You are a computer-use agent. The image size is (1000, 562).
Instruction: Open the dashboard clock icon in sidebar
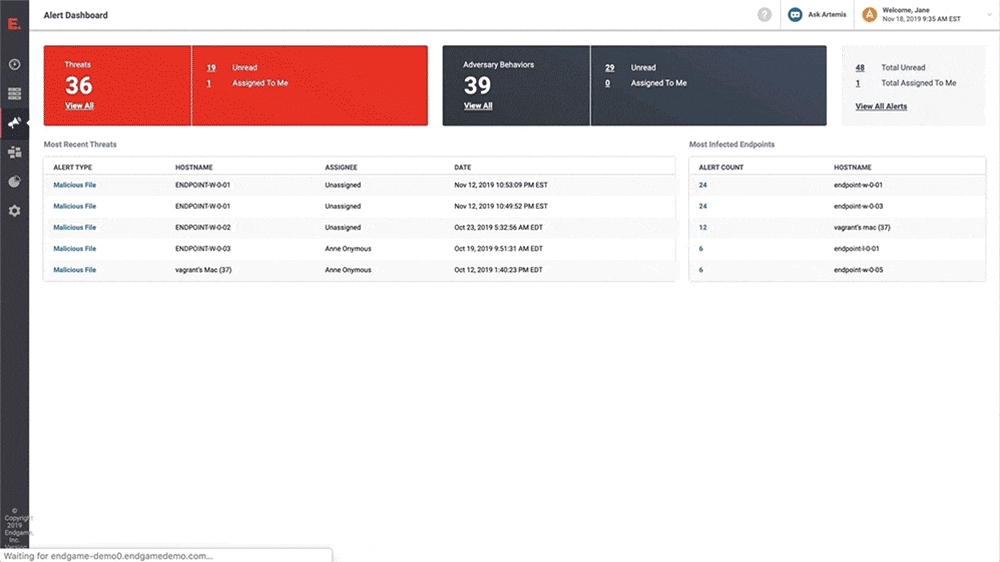(x=14, y=64)
